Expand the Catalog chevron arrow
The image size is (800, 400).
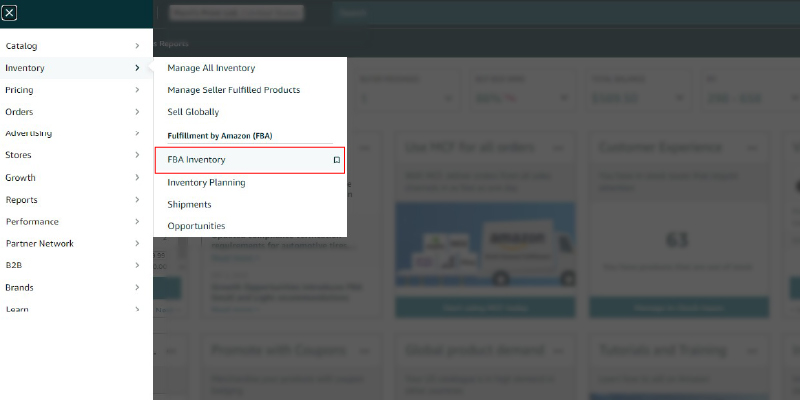[137, 46]
